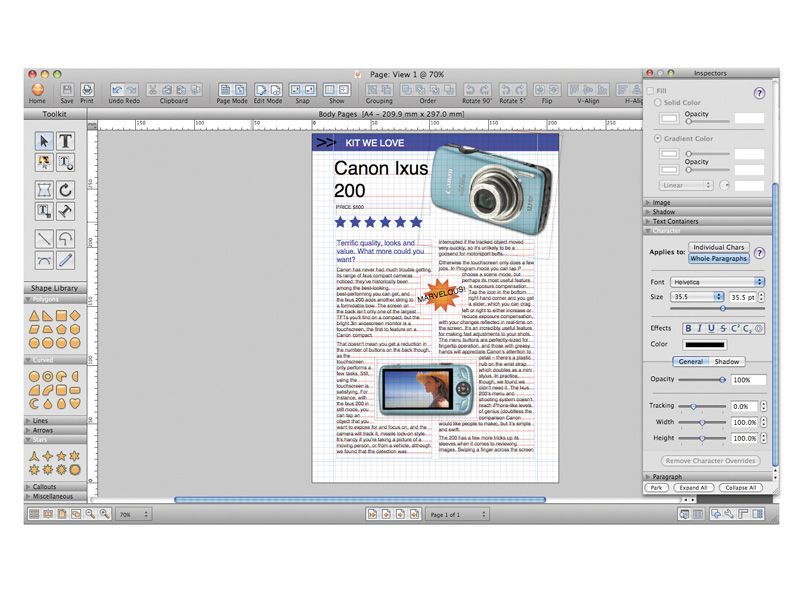Image resolution: width=800 pixels, height=600 pixels.
Task: Select the Gradient Color radio button
Action: pos(658,138)
